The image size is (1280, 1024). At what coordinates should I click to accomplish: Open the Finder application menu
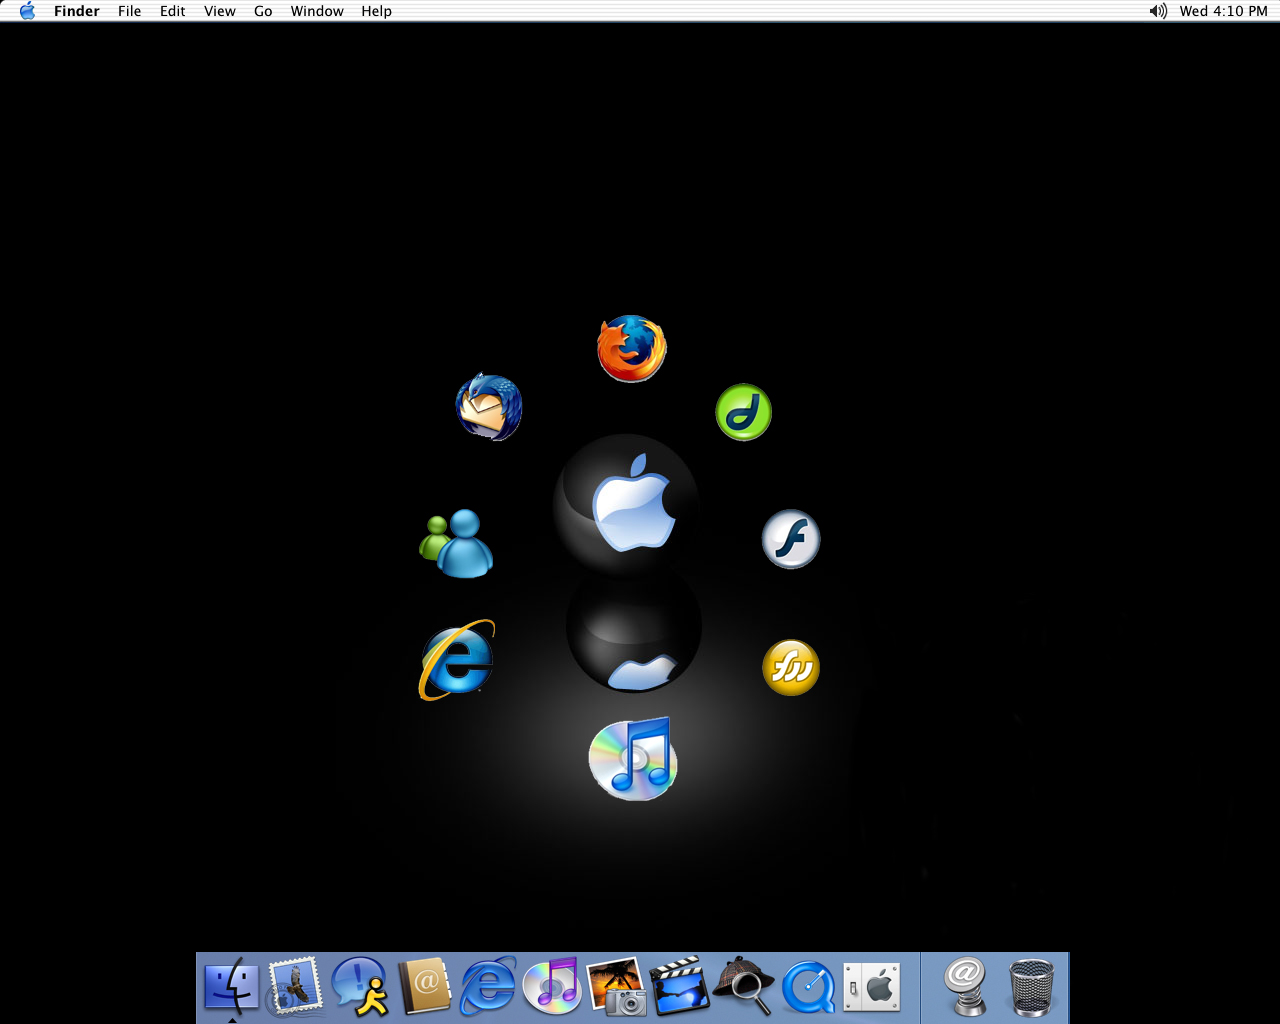[x=77, y=11]
